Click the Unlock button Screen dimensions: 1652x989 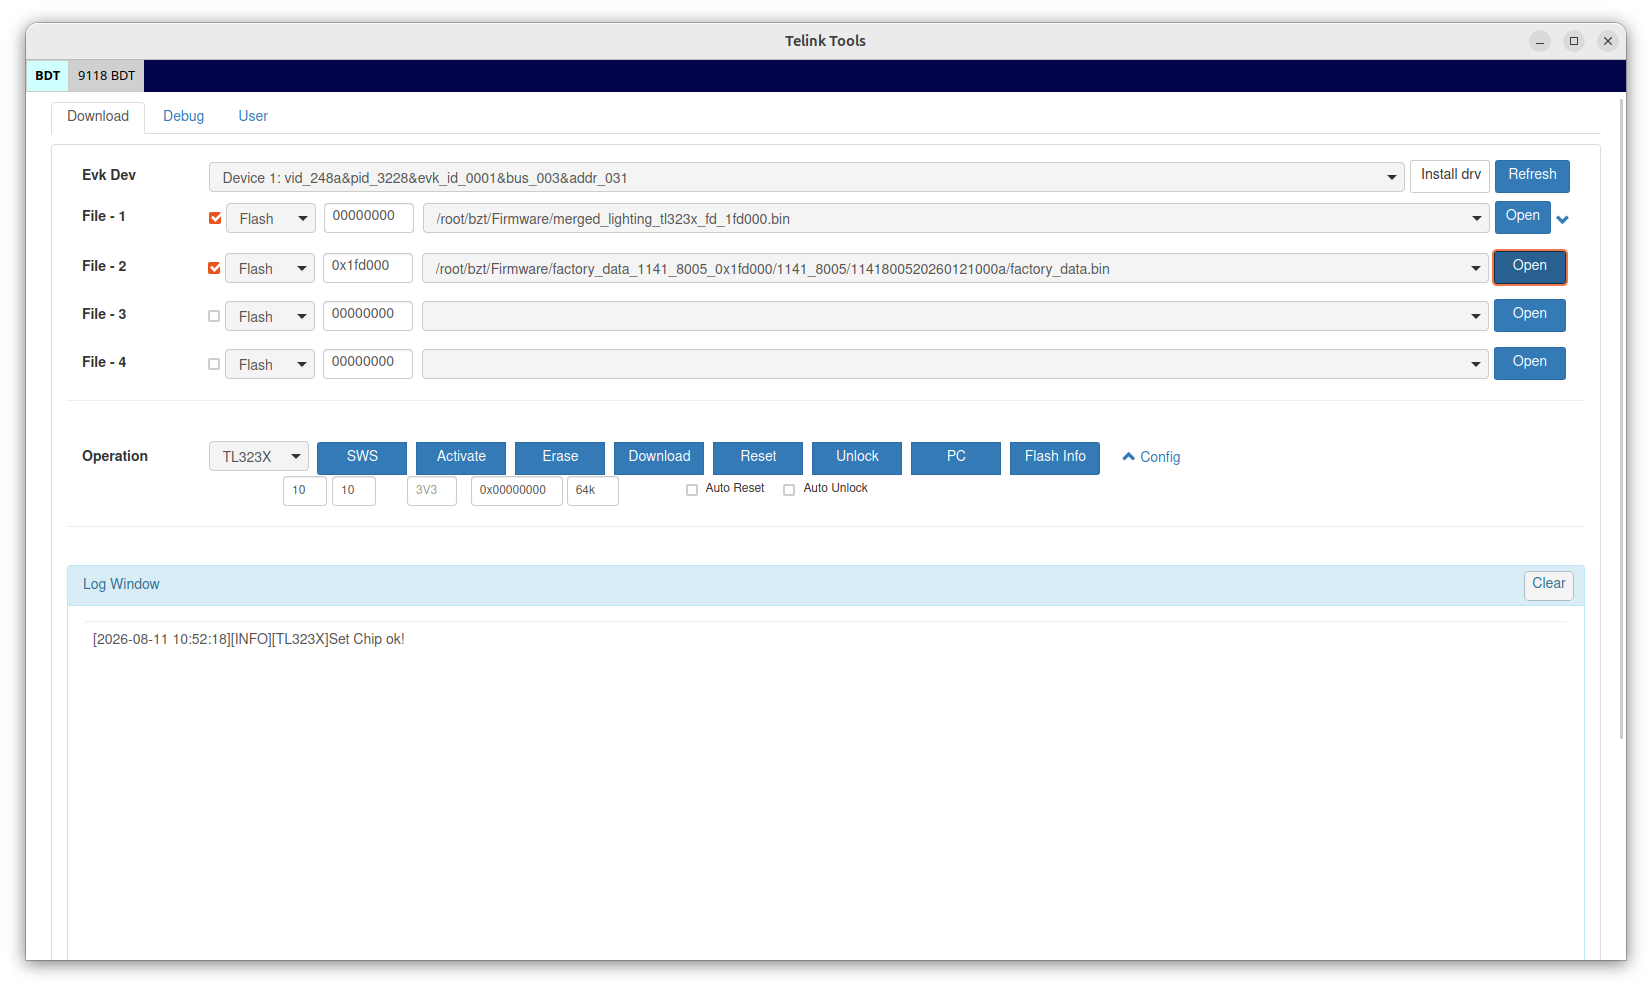(857, 458)
